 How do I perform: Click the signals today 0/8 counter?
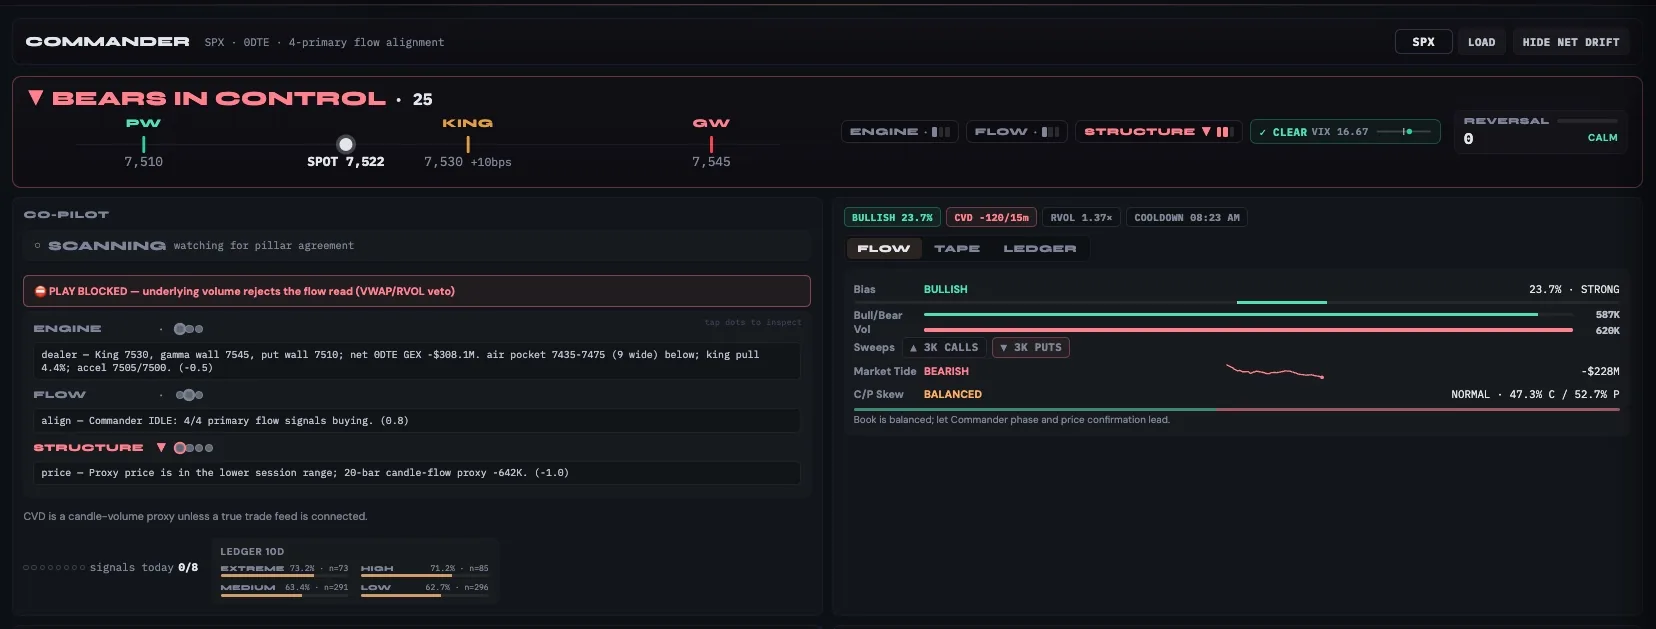click(x=188, y=568)
